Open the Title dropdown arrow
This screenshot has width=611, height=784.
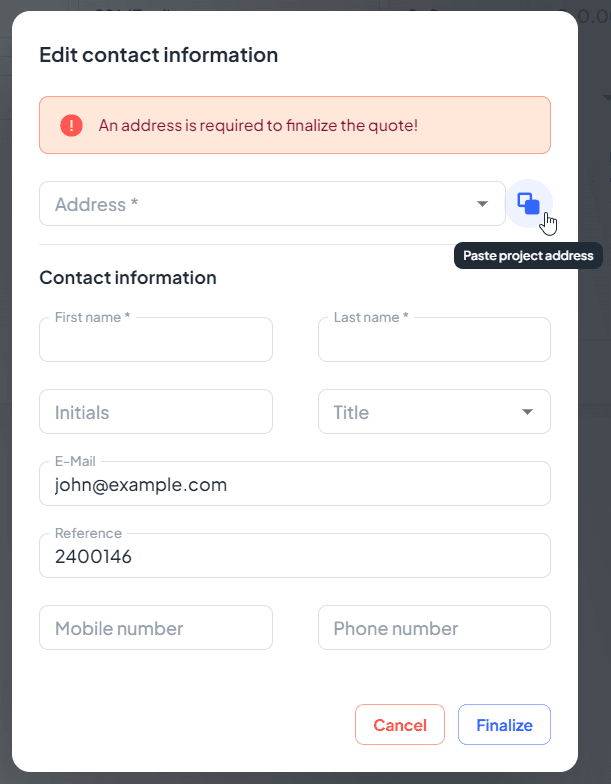pyautogui.click(x=527, y=412)
